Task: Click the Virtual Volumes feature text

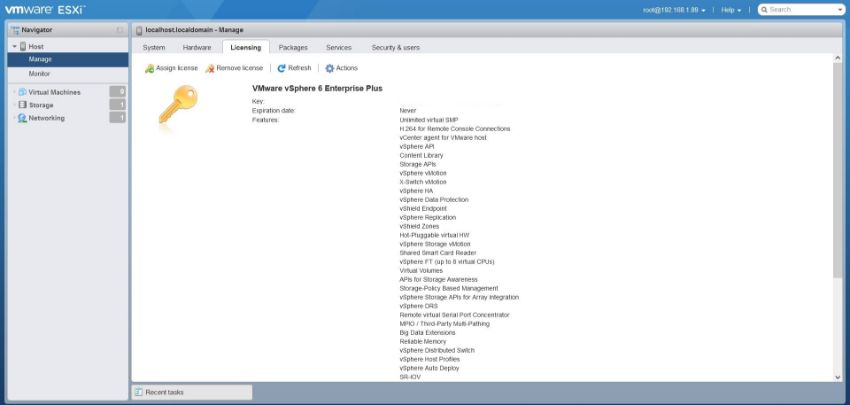Action: pos(421,271)
